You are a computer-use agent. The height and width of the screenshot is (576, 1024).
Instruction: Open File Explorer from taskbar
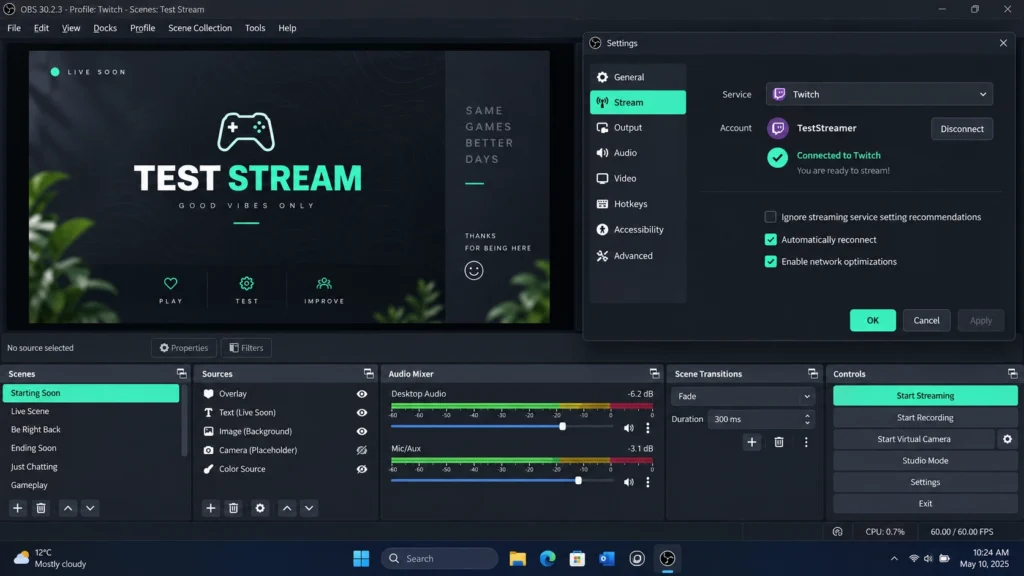click(518, 558)
